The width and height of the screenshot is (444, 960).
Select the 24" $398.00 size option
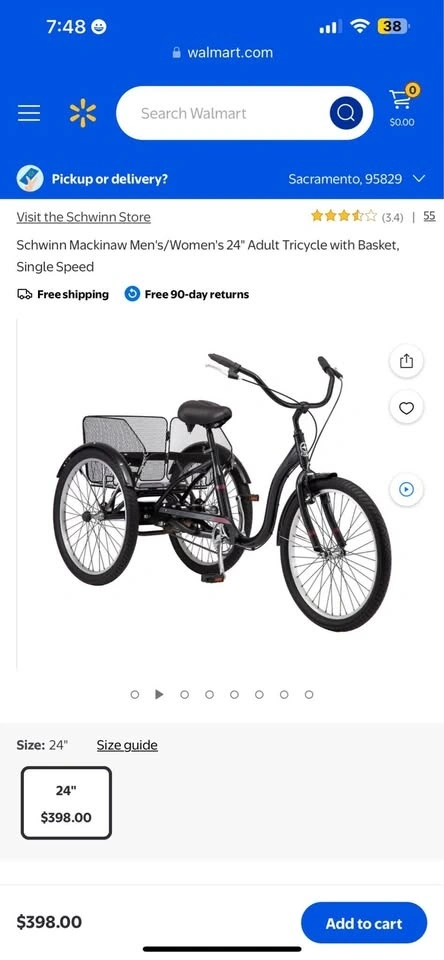pos(66,803)
